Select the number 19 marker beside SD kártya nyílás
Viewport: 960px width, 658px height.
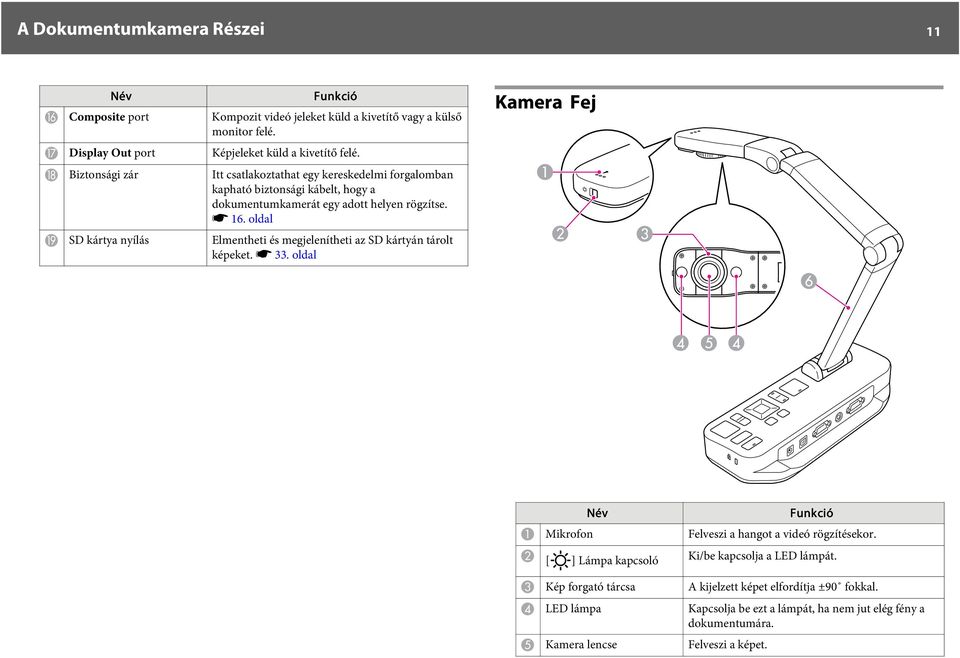click(x=51, y=241)
